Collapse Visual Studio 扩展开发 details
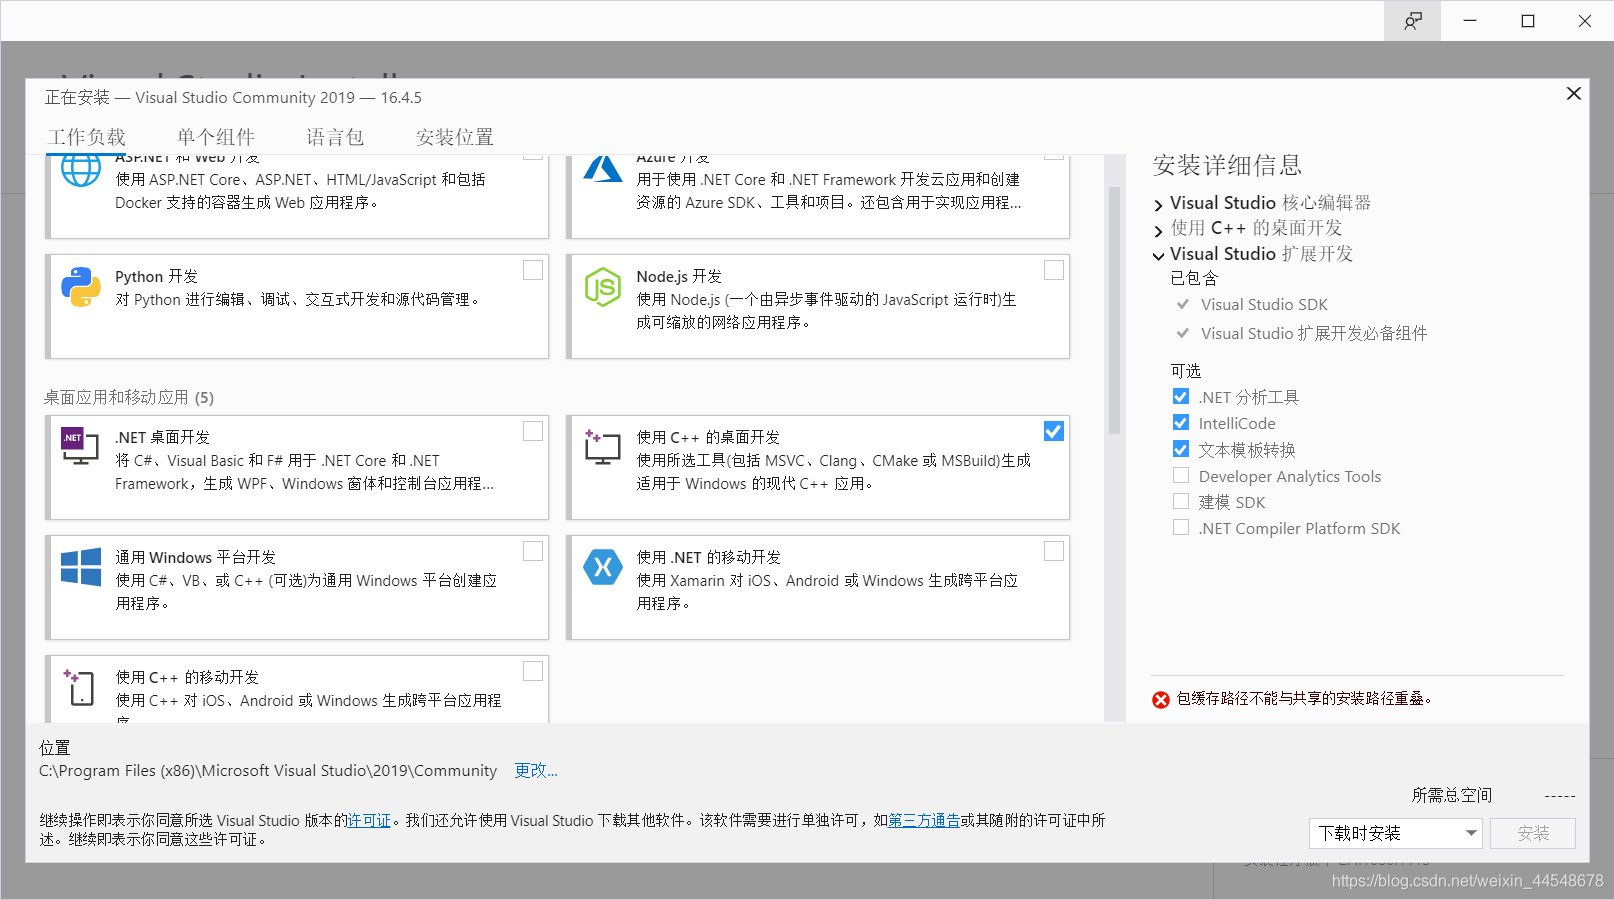 (x=1159, y=256)
